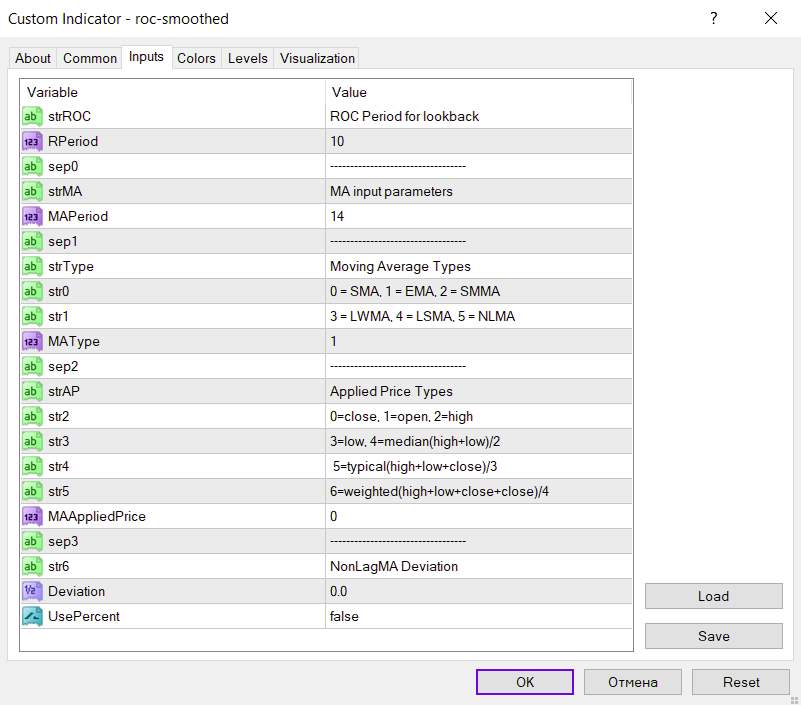Select the 'ROC Period for lookback' value

(x=405, y=116)
